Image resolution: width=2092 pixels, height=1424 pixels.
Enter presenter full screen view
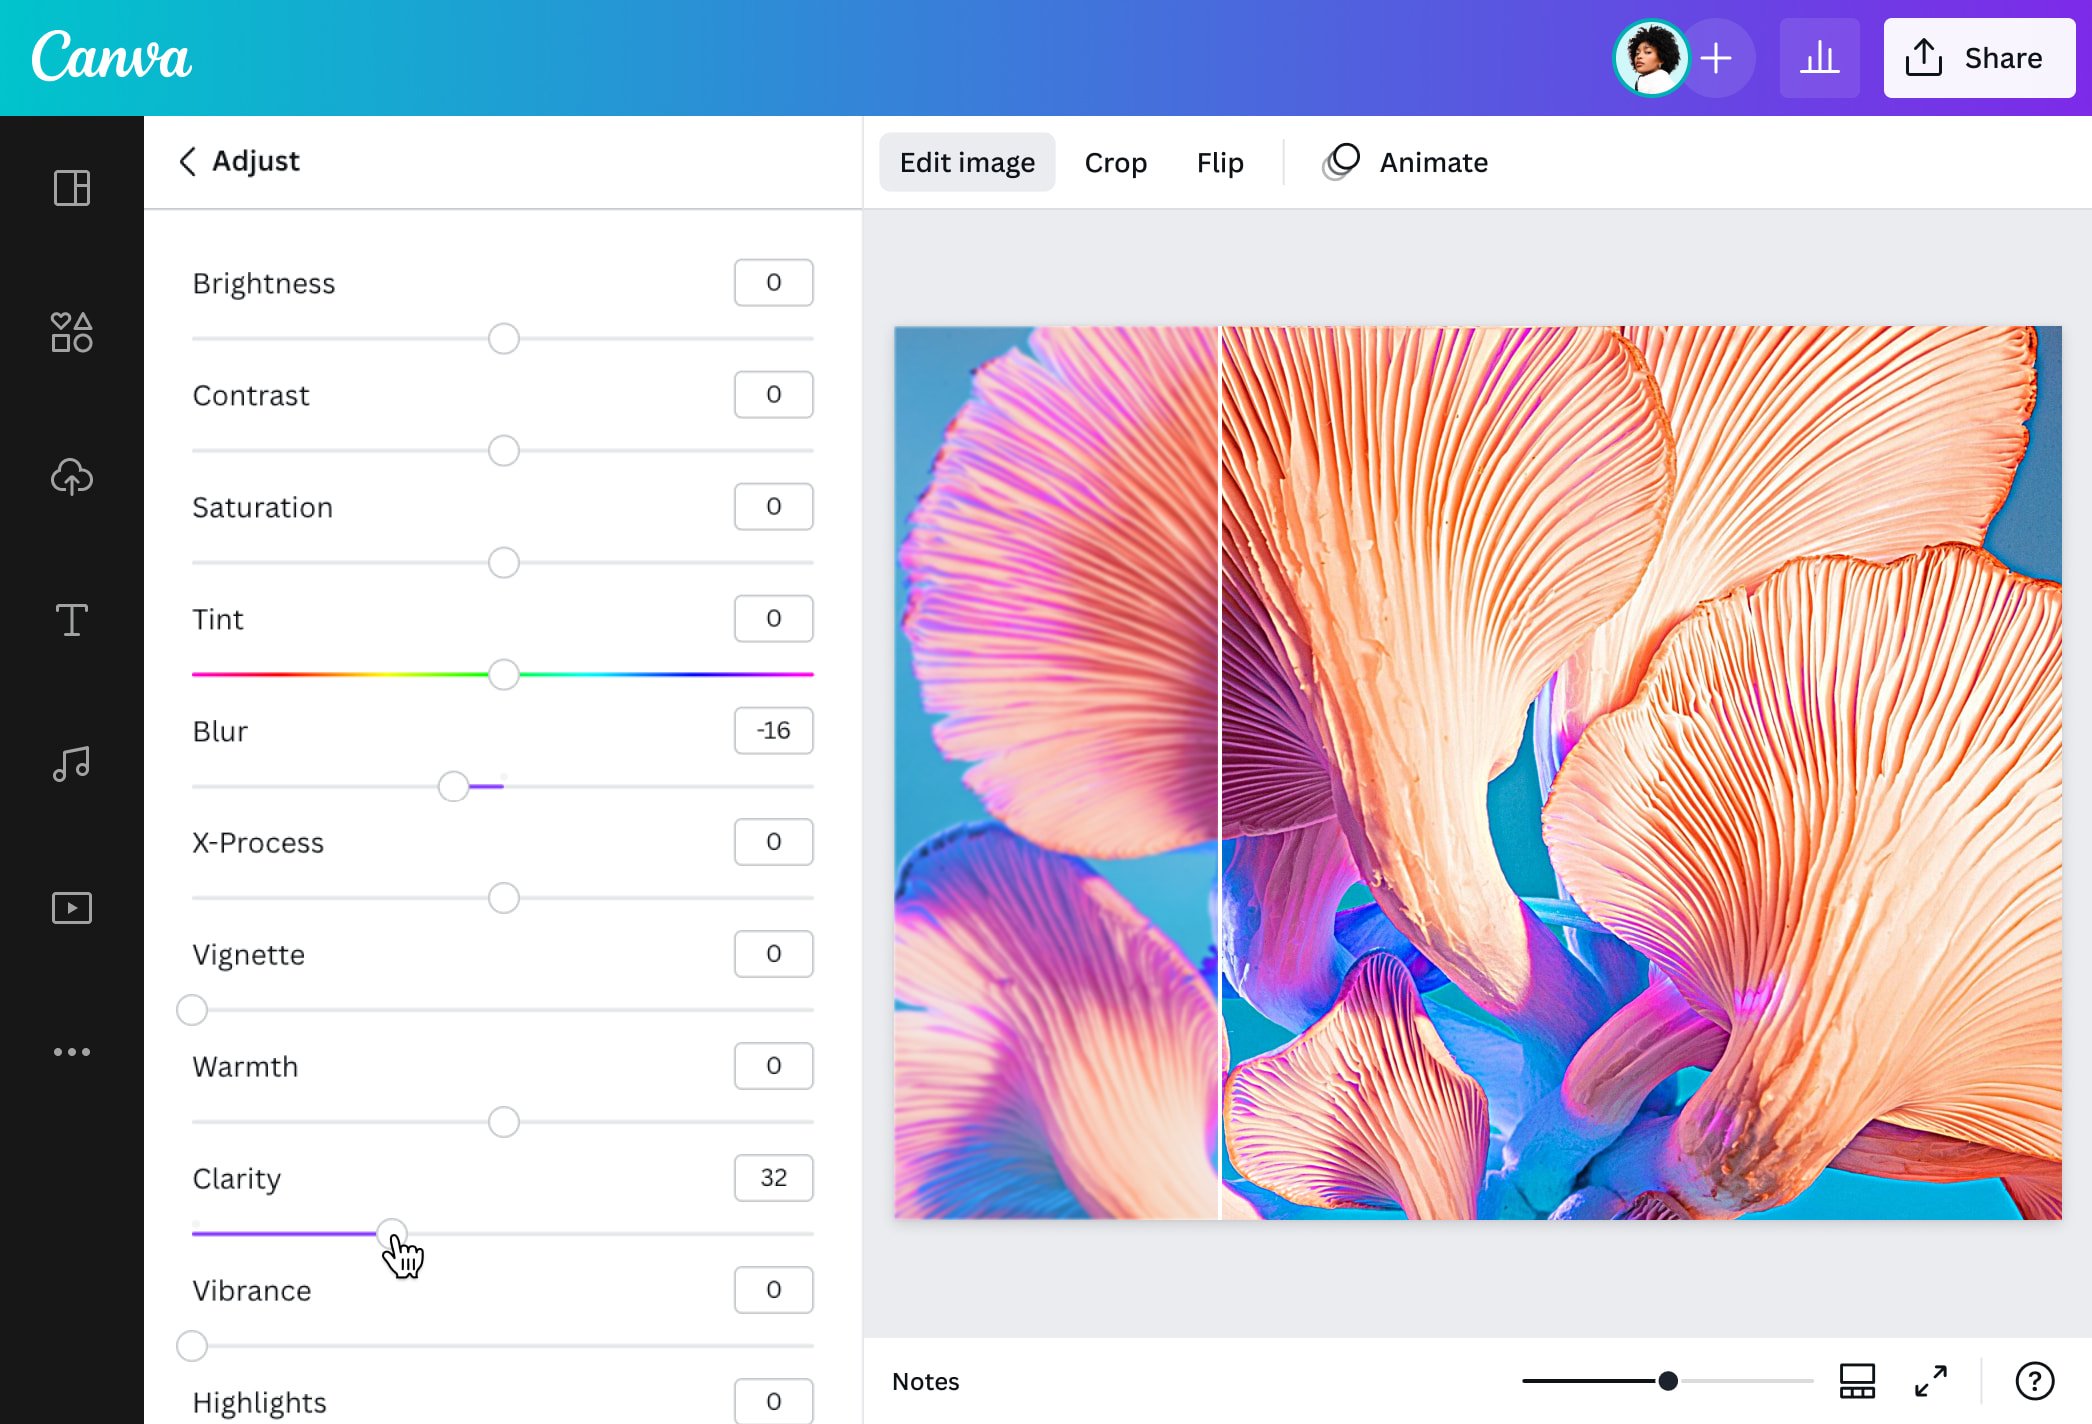tap(1932, 1381)
